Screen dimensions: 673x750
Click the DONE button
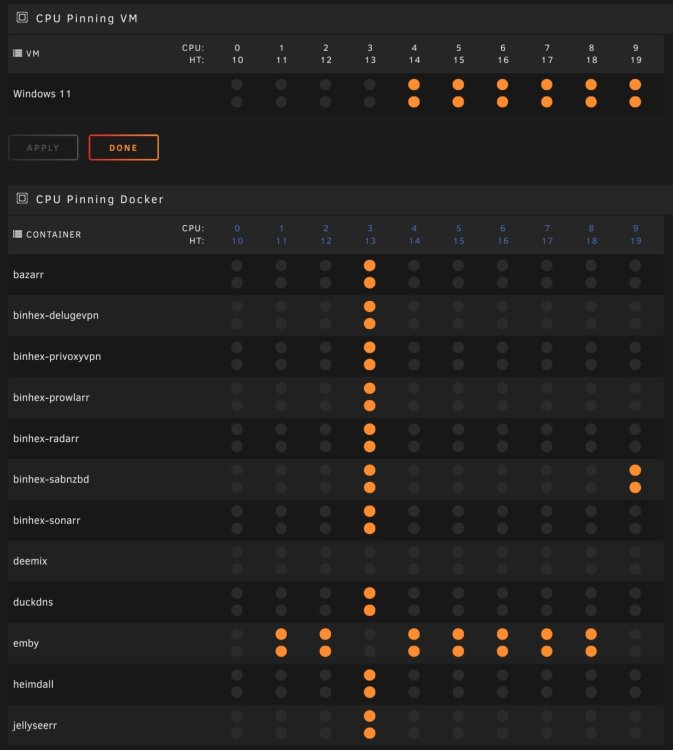click(x=123, y=147)
